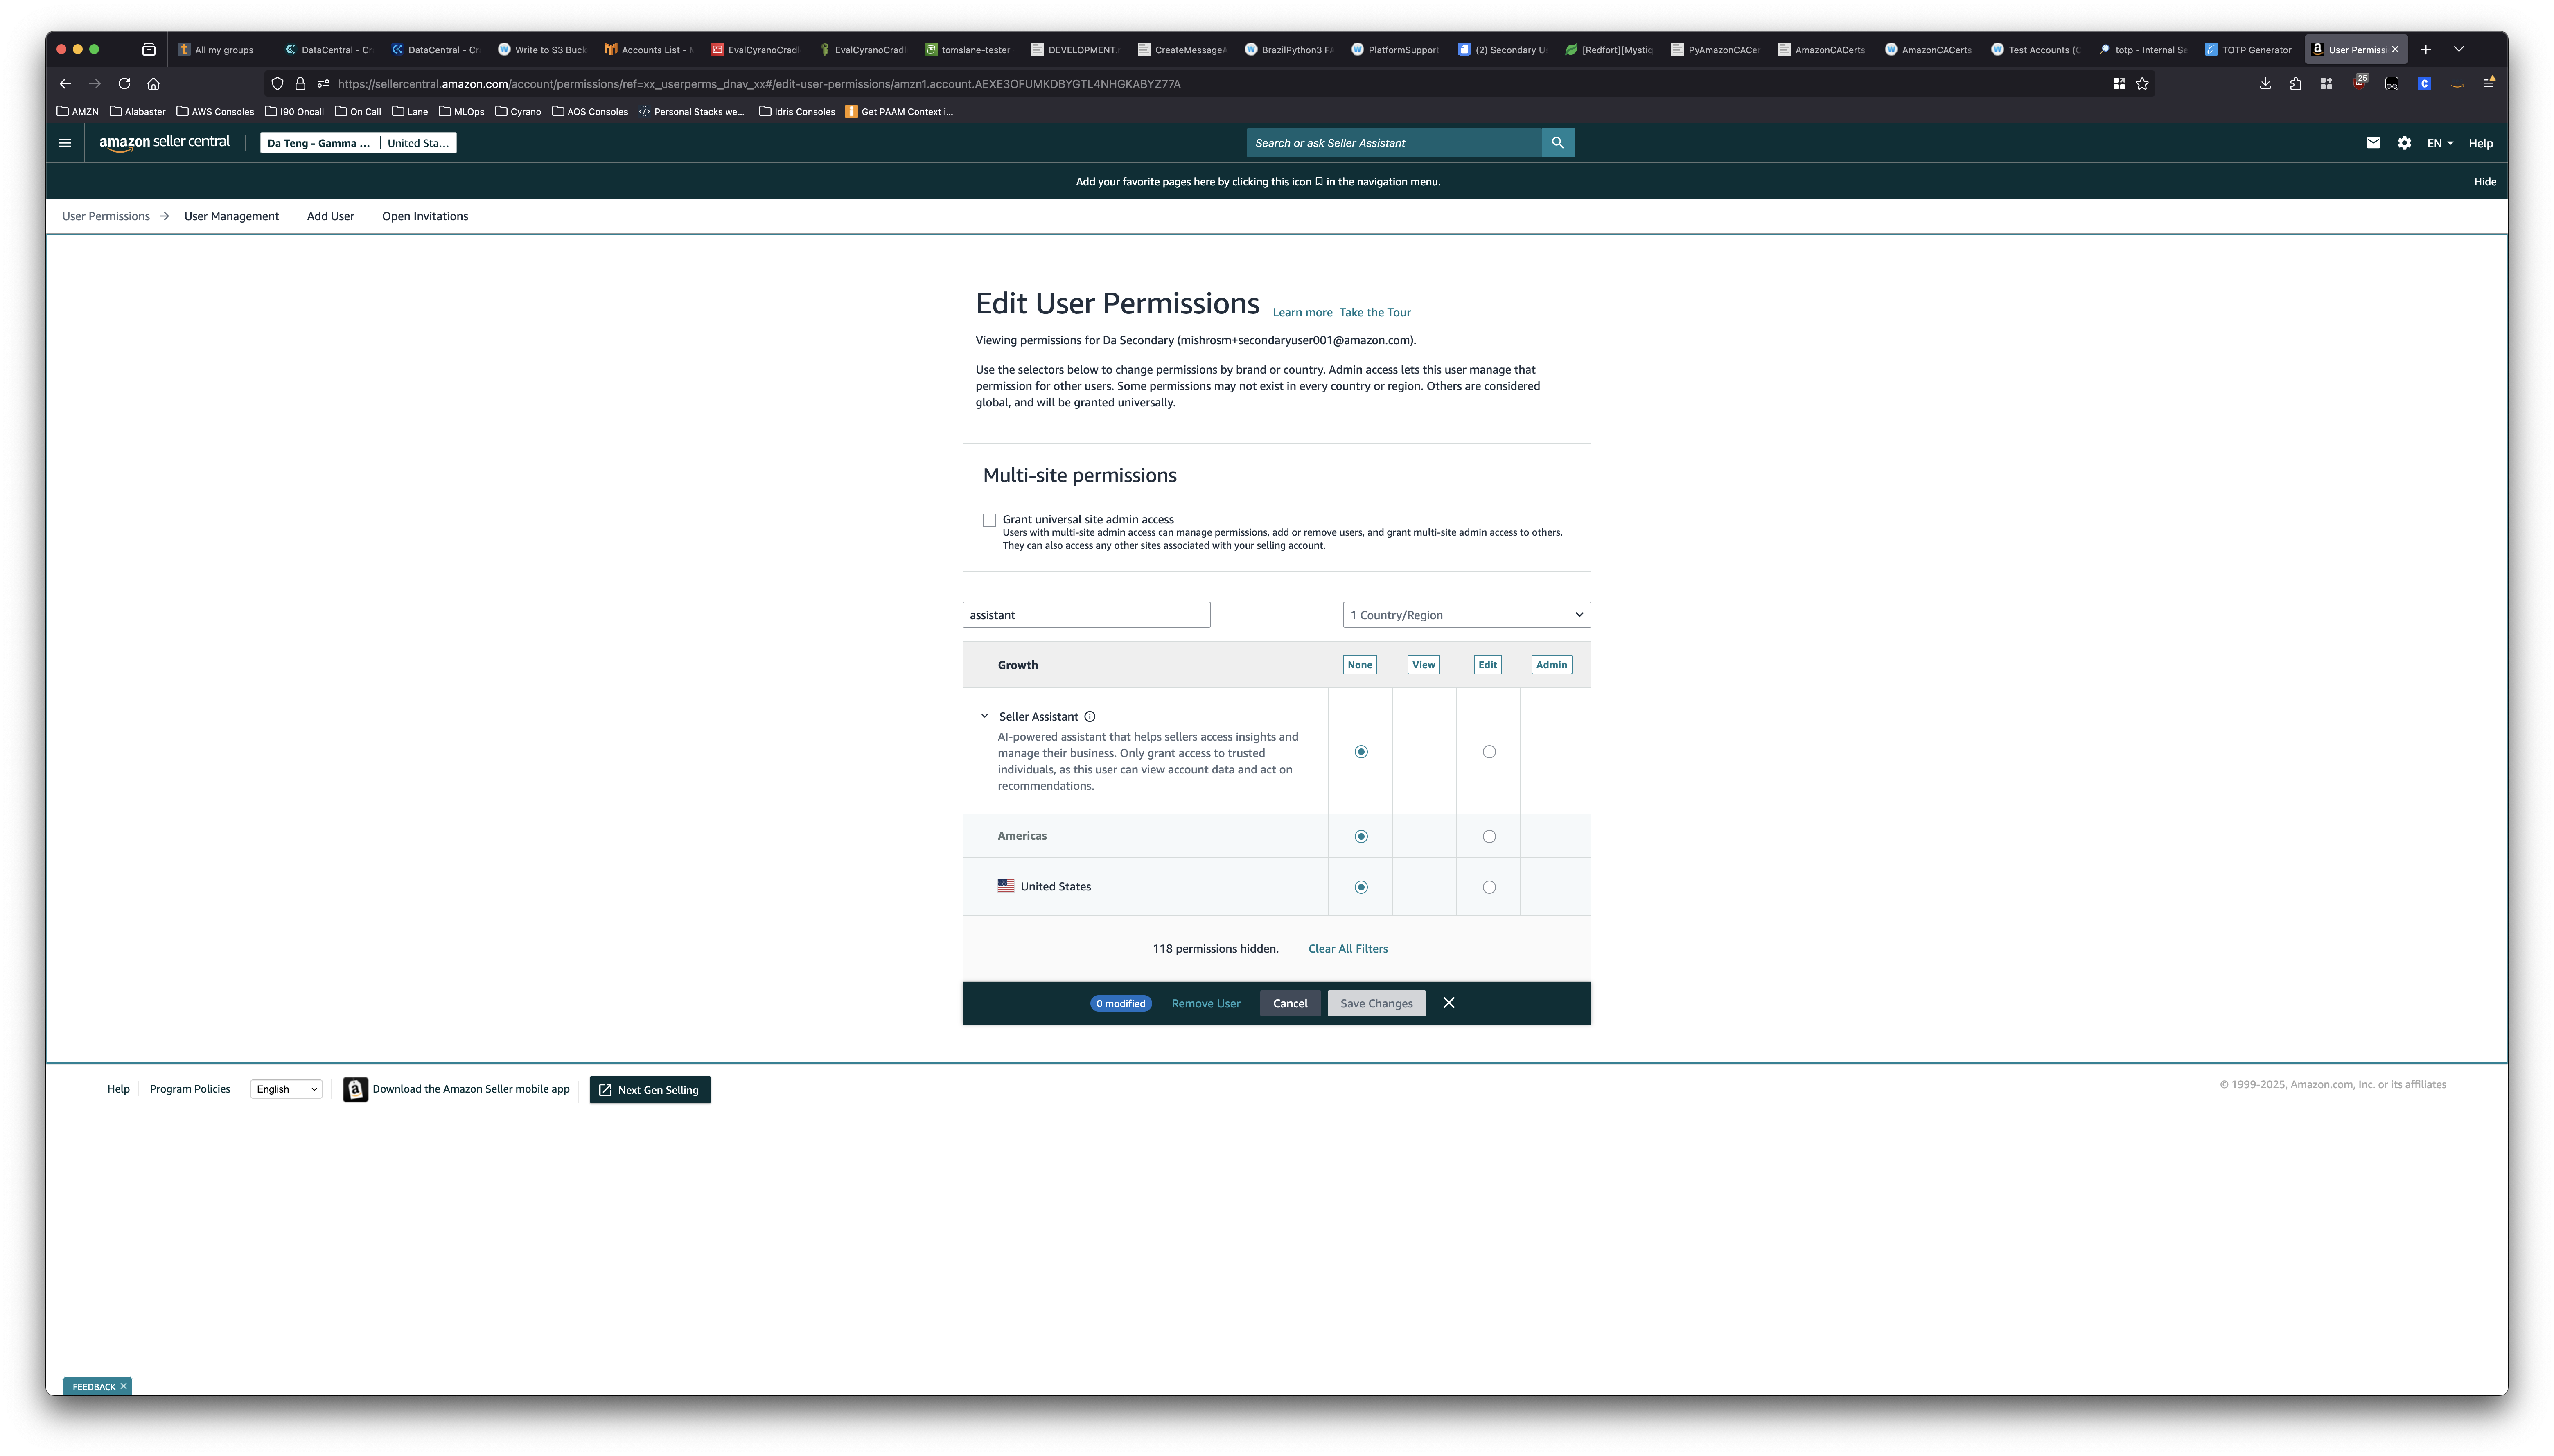Click the magnifier search button
Screen dimensions: 2554x1456
tap(1557, 143)
